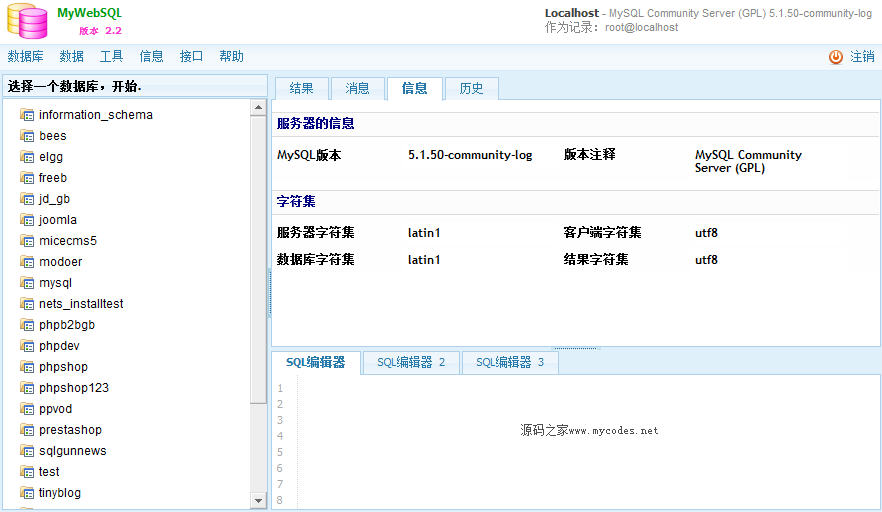
Task: Click the nets_installtest database icon
Action: point(27,304)
